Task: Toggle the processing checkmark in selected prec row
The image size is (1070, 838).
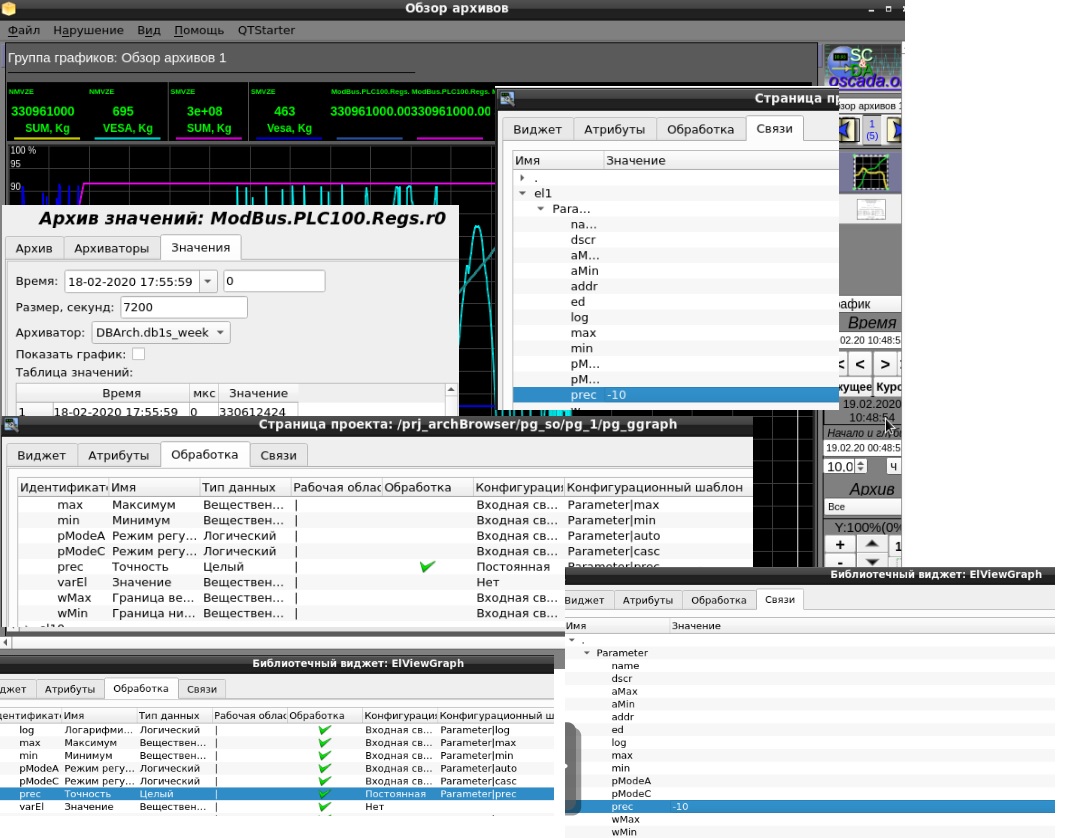Action: (x=324, y=794)
